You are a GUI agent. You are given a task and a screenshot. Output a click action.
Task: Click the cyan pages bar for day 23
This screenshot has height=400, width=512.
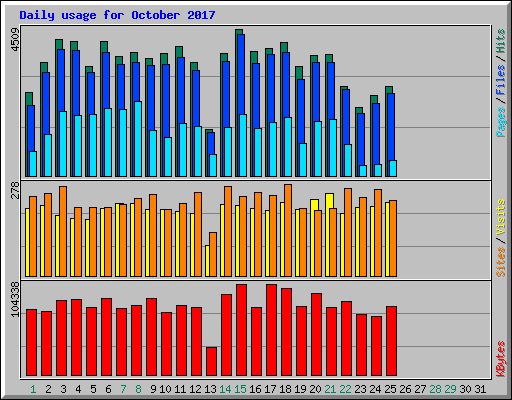(x=363, y=171)
